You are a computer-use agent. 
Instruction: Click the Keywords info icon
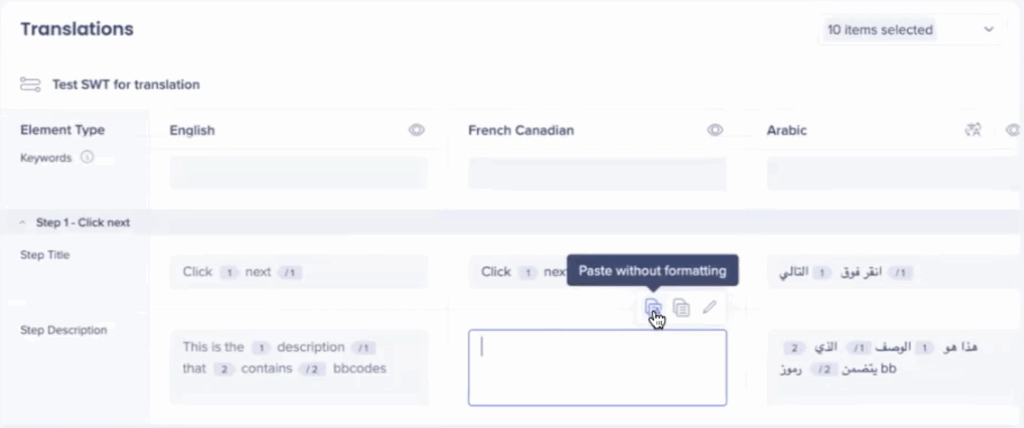(x=87, y=157)
